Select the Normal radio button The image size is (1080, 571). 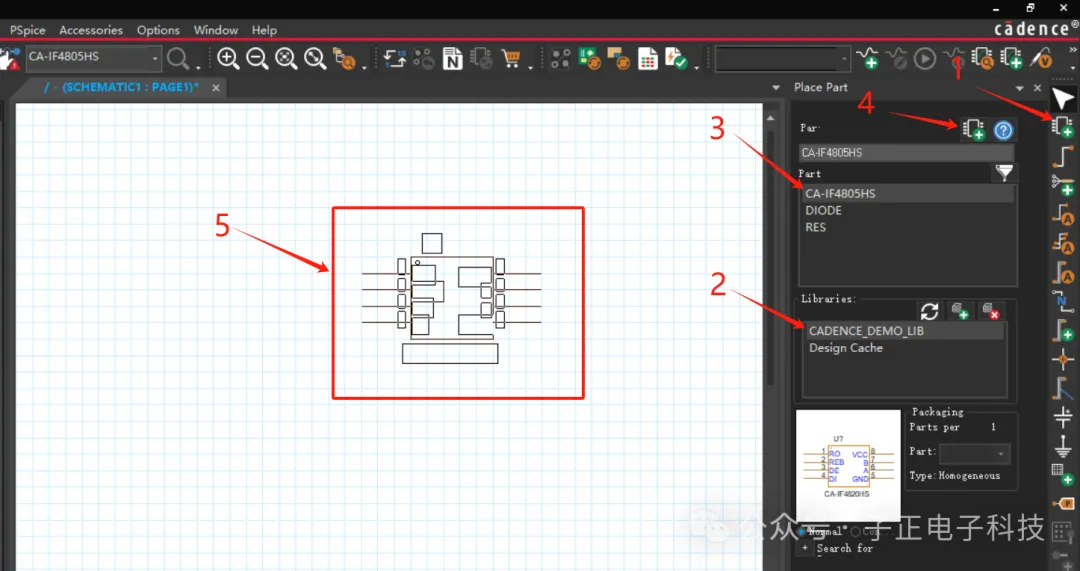click(x=803, y=532)
